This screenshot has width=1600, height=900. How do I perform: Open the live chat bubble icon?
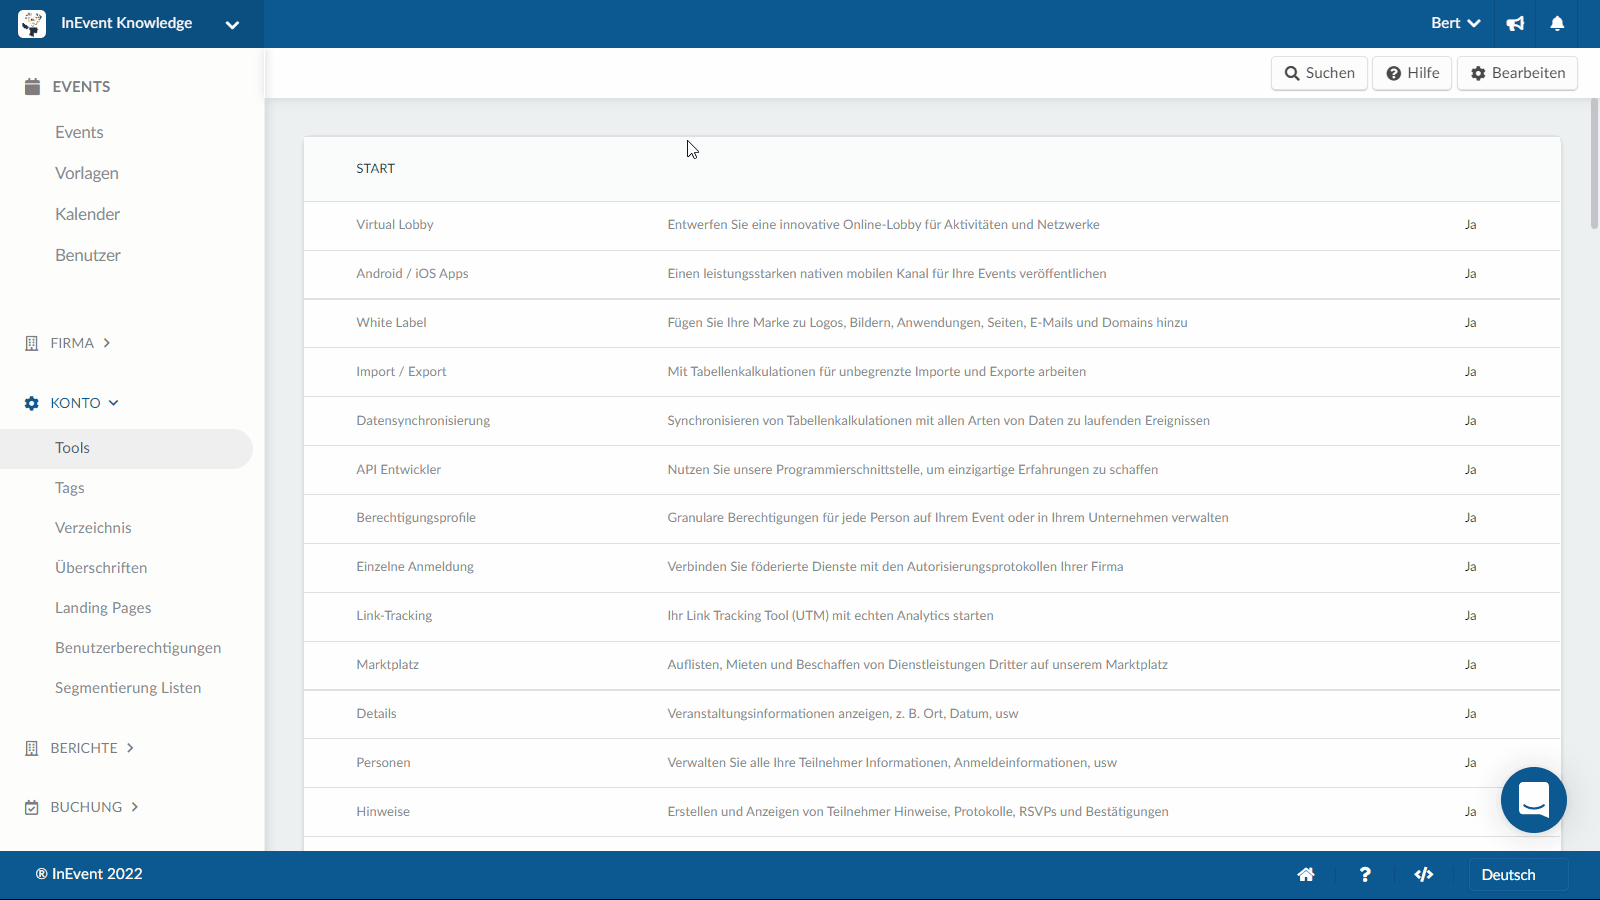pyautogui.click(x=1534, y=800)
